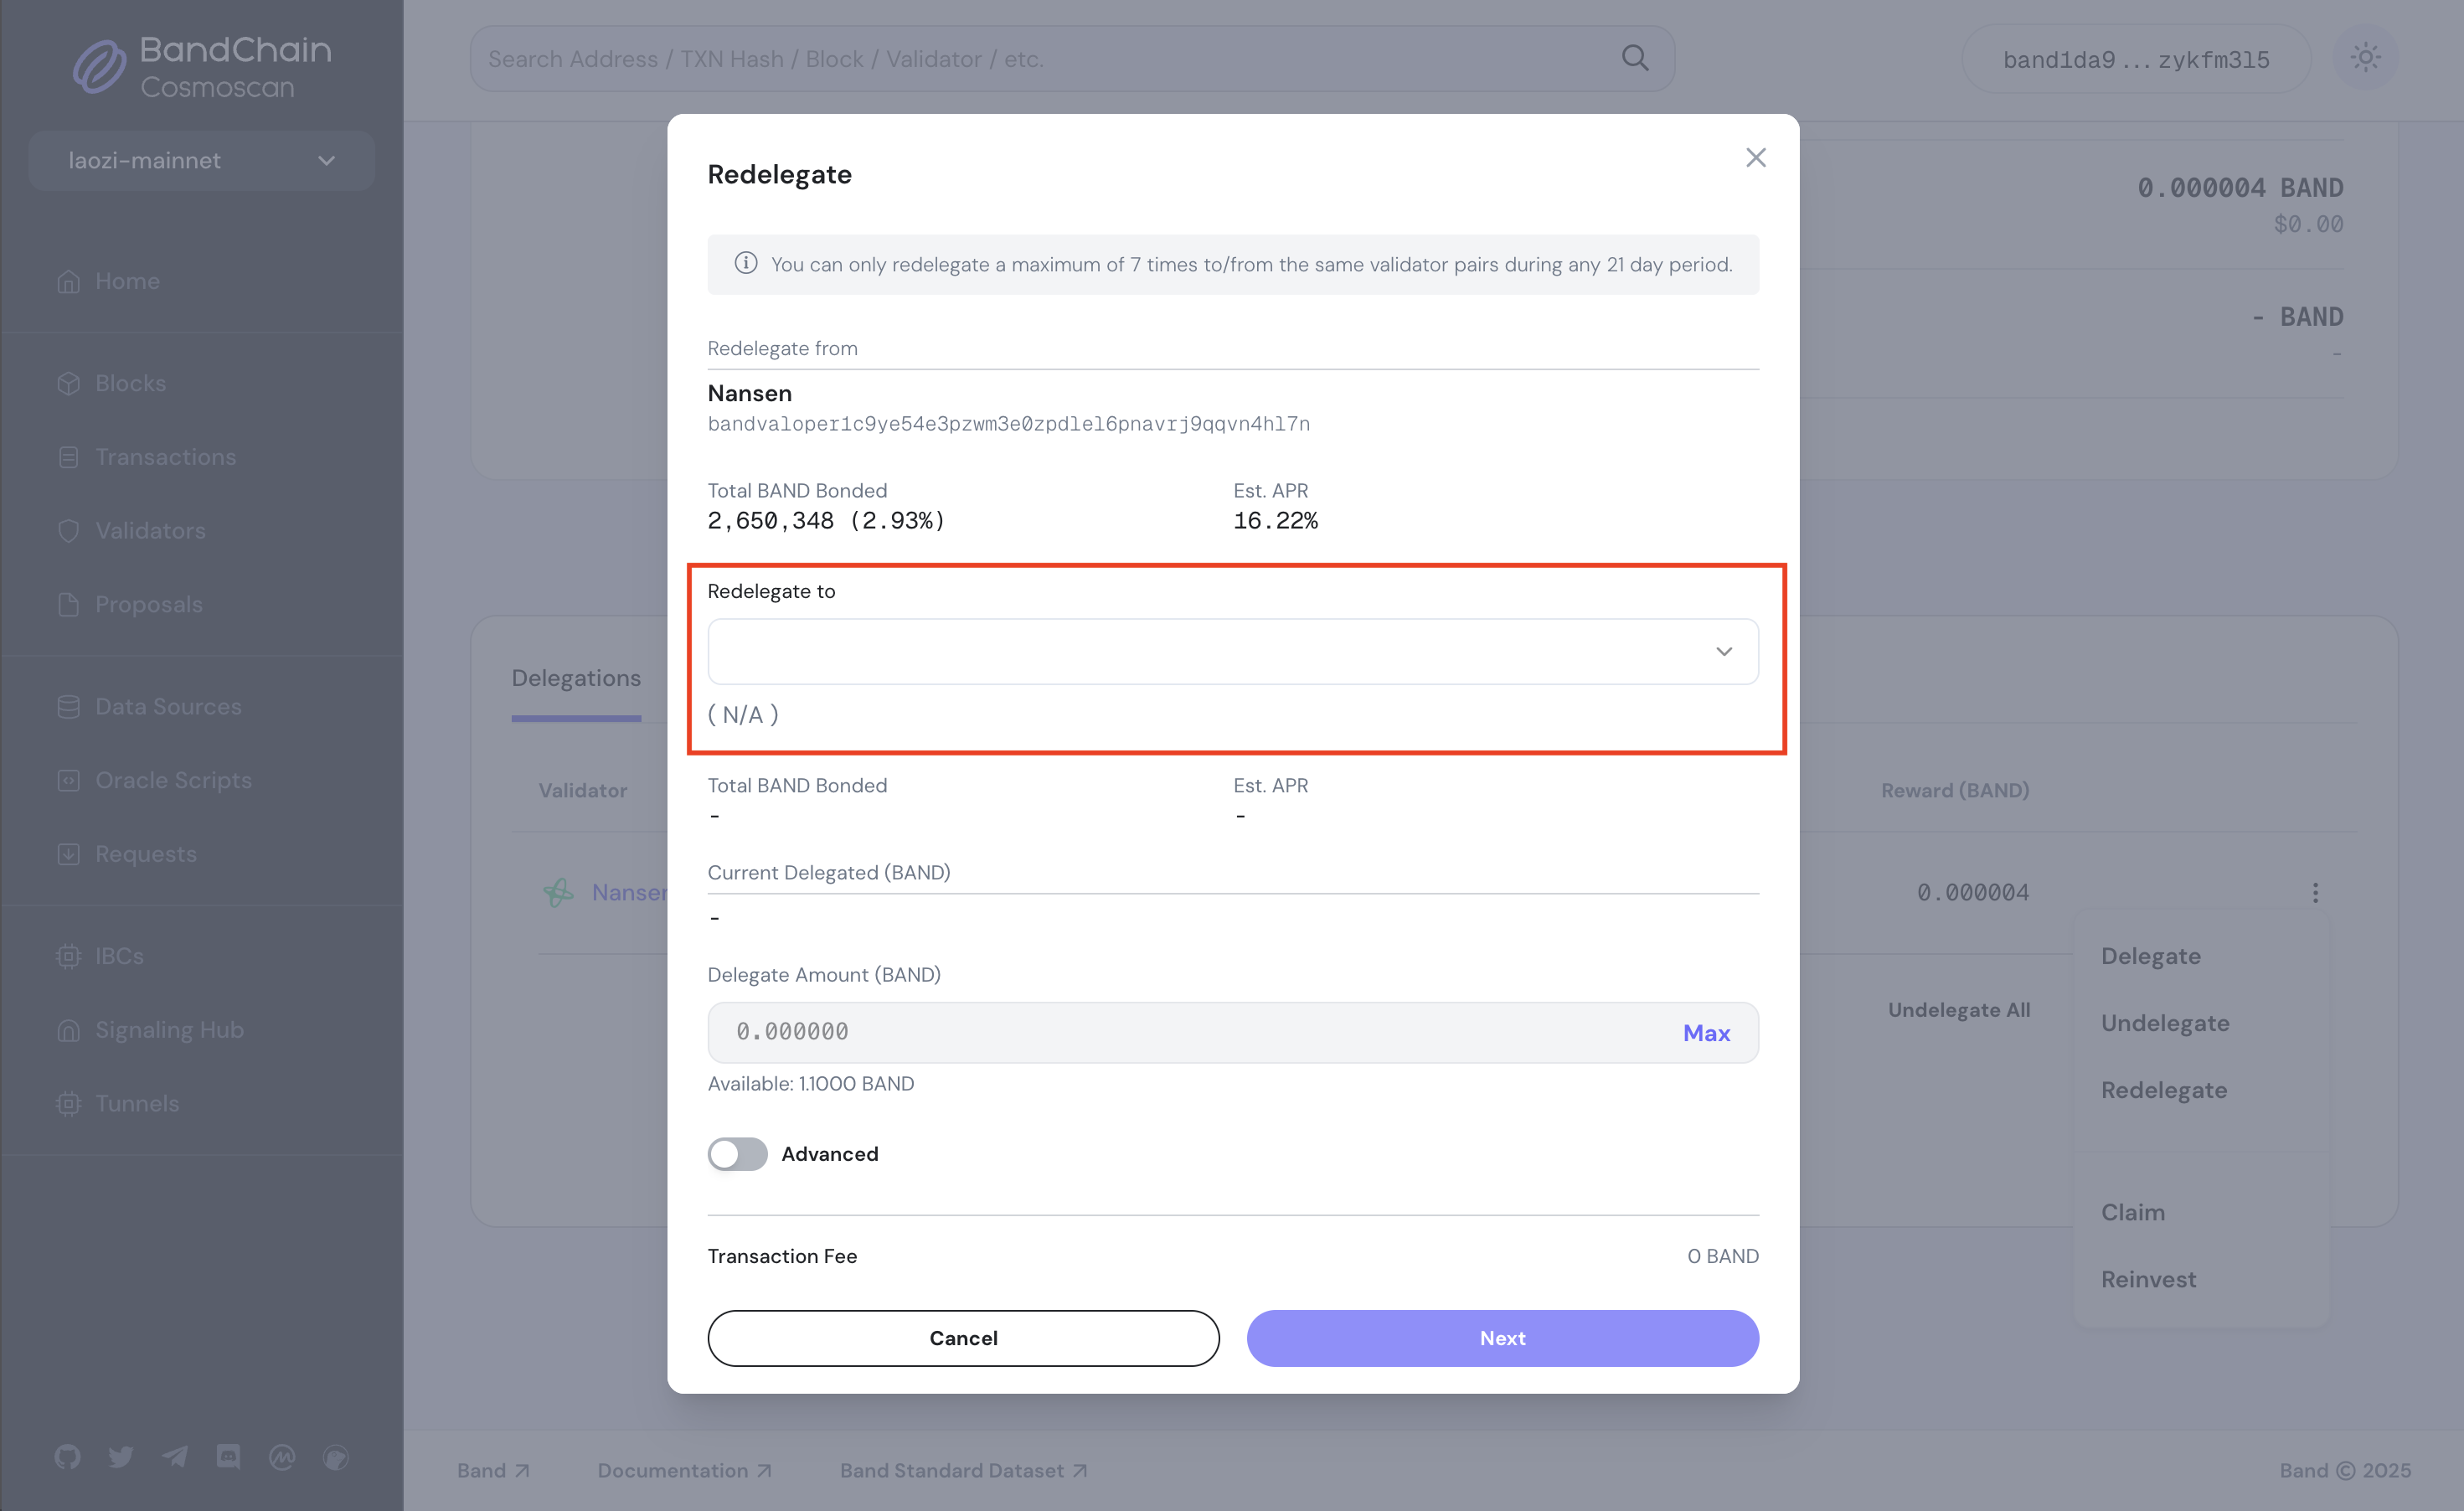2464x1511 pixels.
Task: Open the Telegram link icon in footer
Action: (175, 1457)
